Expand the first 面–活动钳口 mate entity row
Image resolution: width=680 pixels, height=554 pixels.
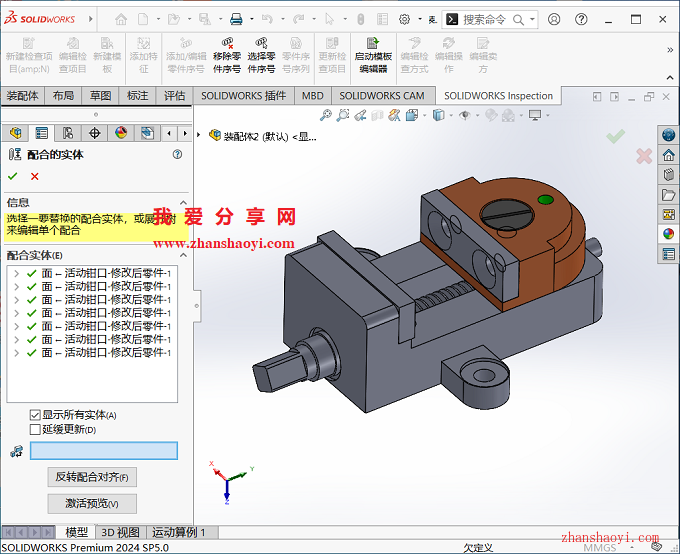click(x=16, y=273)
